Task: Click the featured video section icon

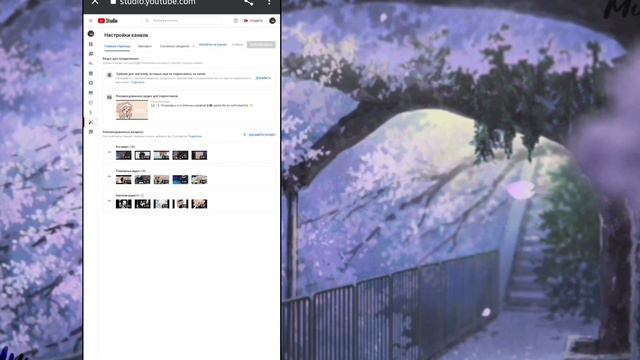Action: pyautogui.click(x=109, y=97)
